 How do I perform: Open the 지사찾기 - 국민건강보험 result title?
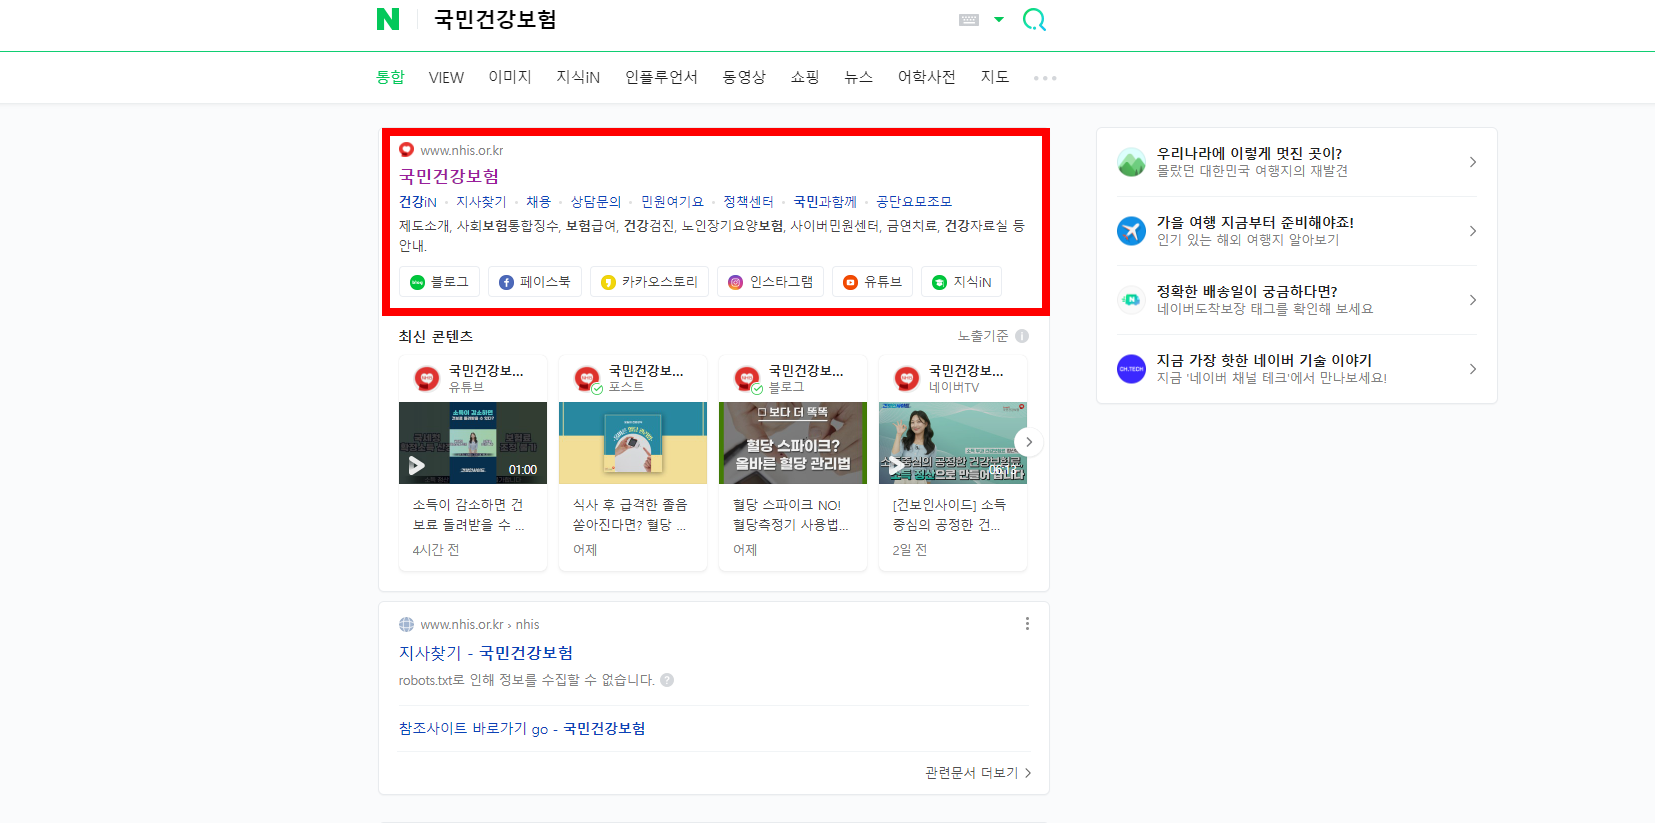486,653
